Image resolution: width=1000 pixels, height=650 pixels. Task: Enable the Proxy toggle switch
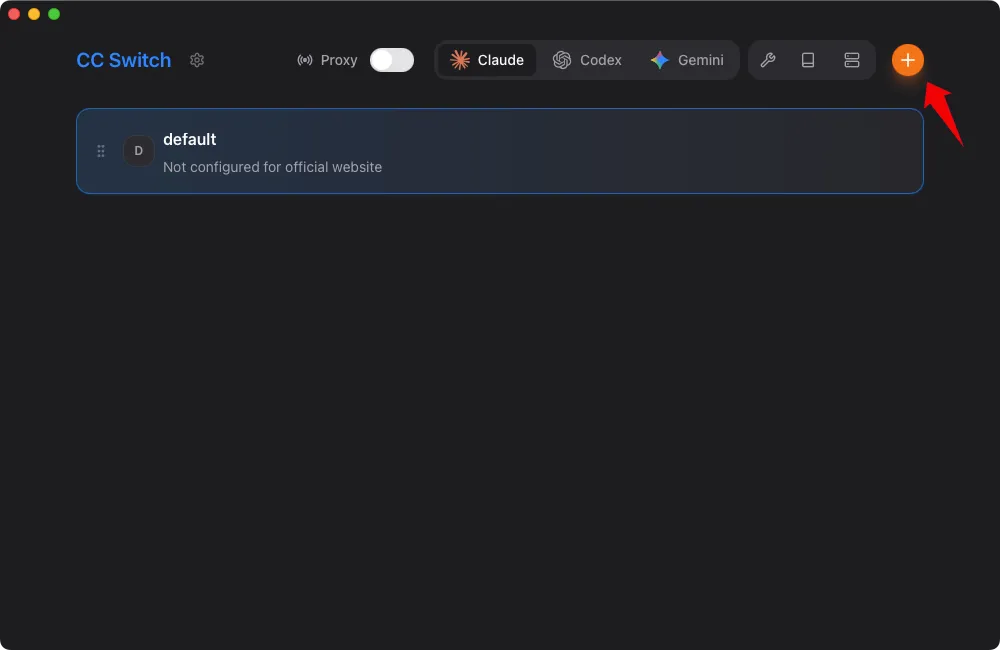(x=392, y=60)
